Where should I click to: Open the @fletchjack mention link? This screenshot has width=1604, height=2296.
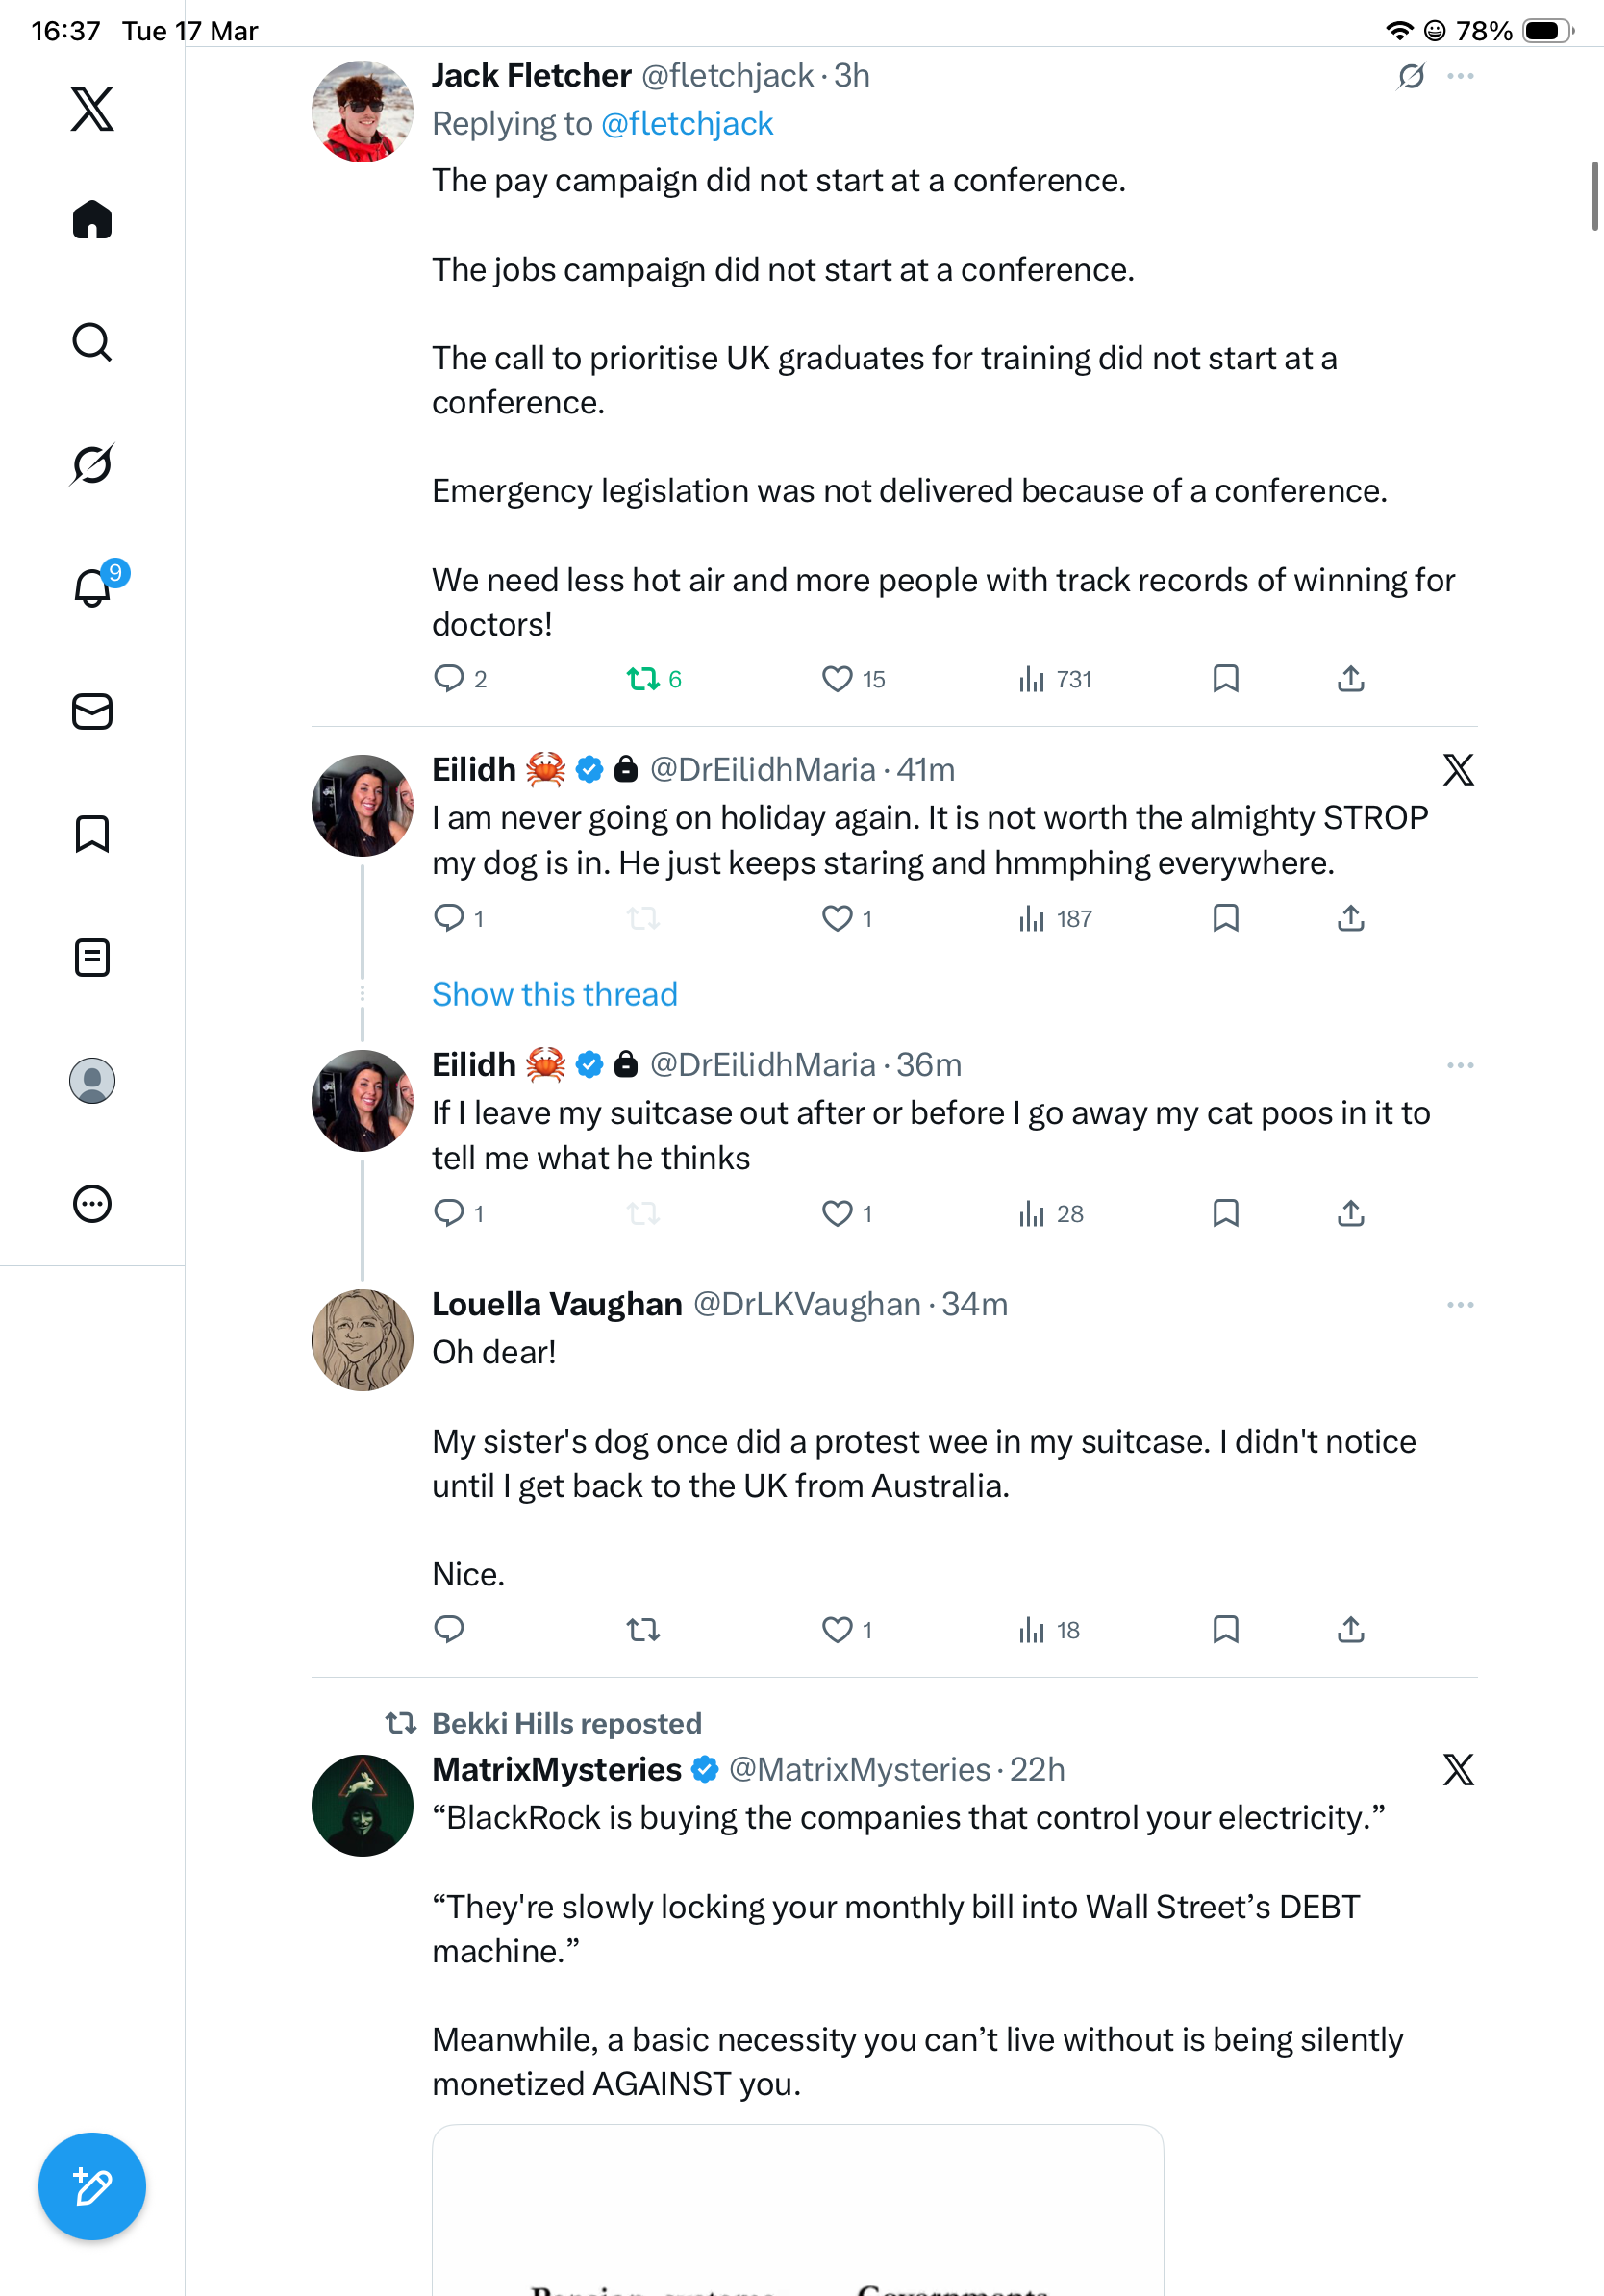click(686, 124)
